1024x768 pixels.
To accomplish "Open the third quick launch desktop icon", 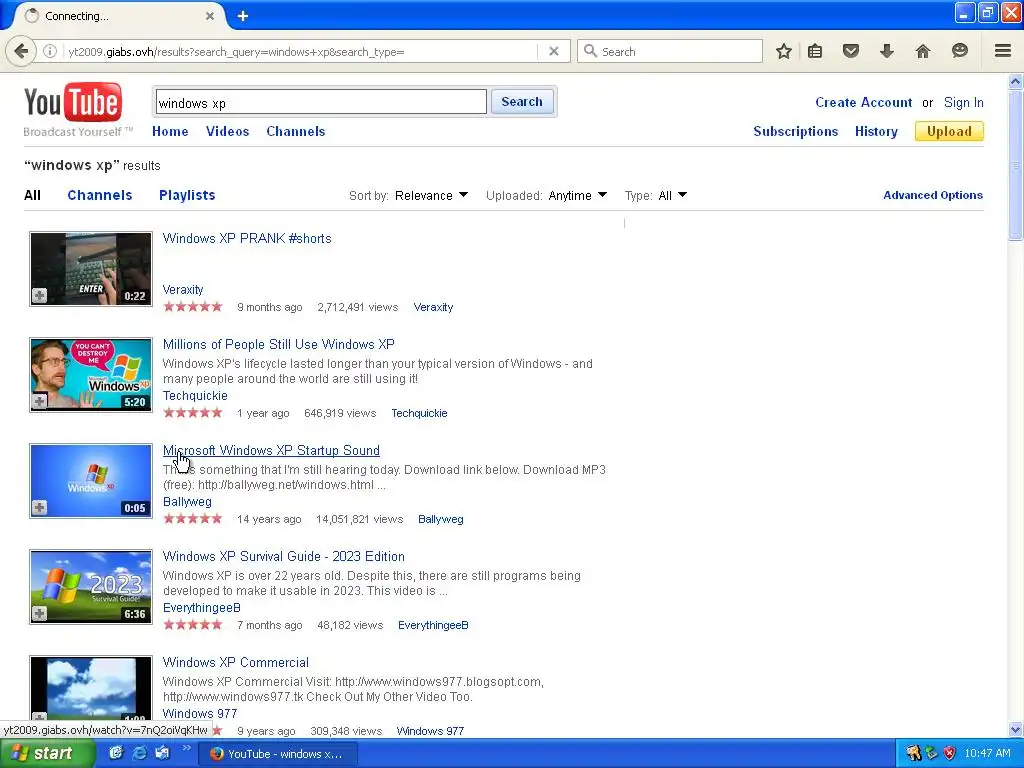I will point(162,753).
